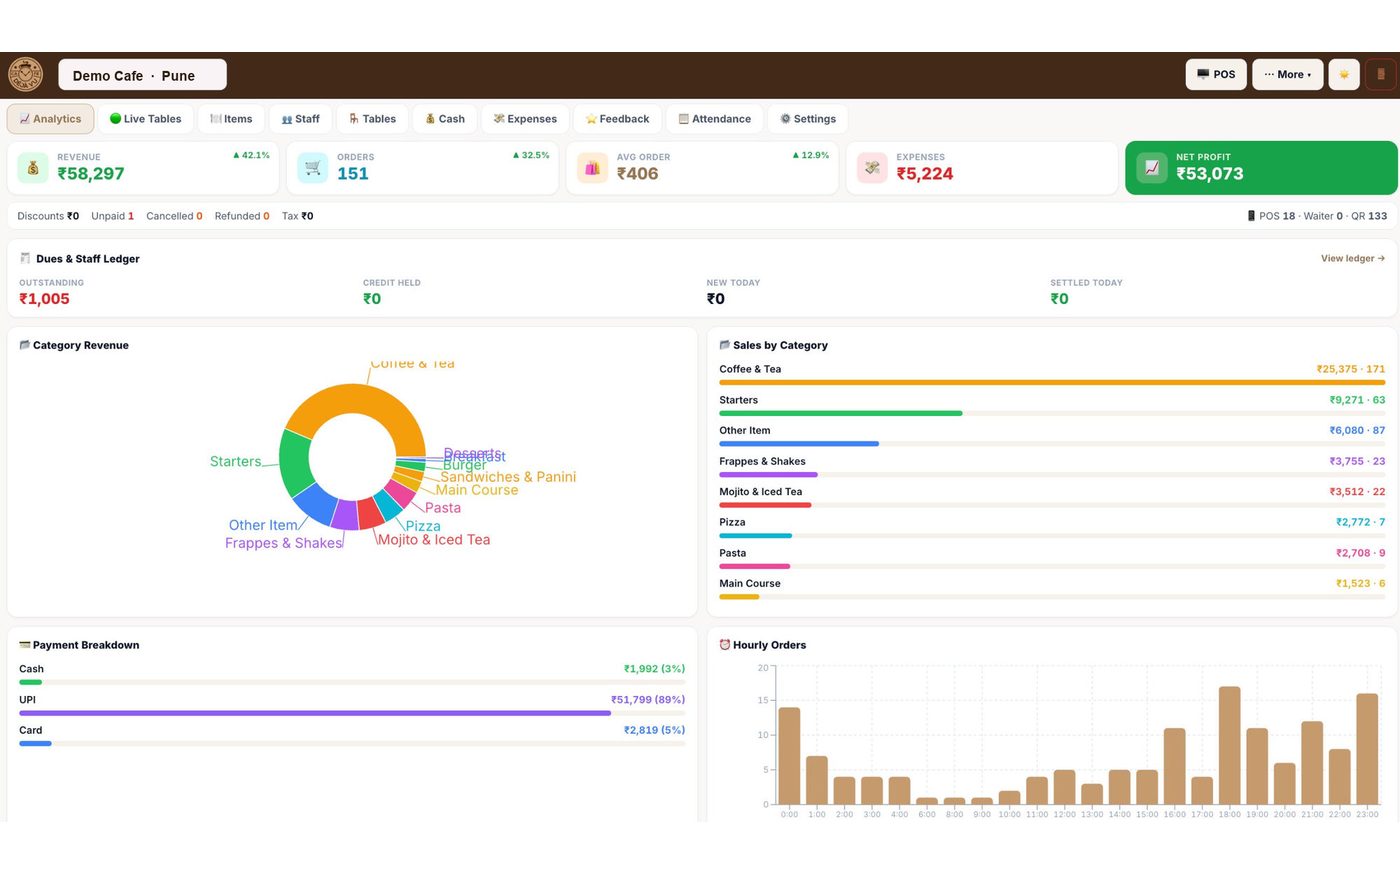
Task: Click the 32.5% orders growth indicator
Action: 531,155
